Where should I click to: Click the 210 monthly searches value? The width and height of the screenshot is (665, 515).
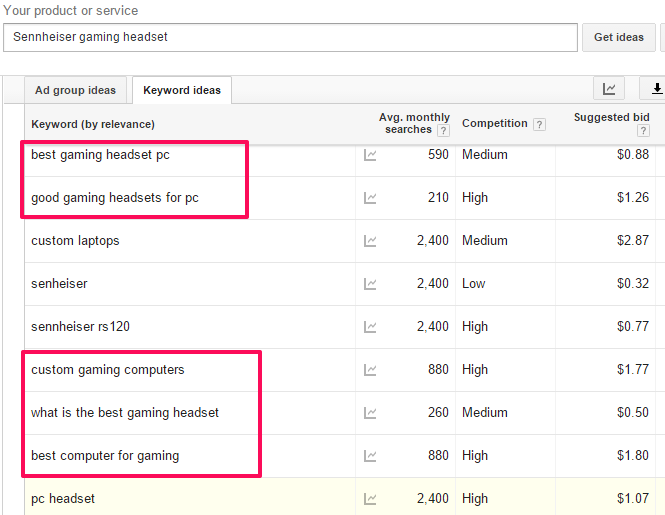click(438, 197)
